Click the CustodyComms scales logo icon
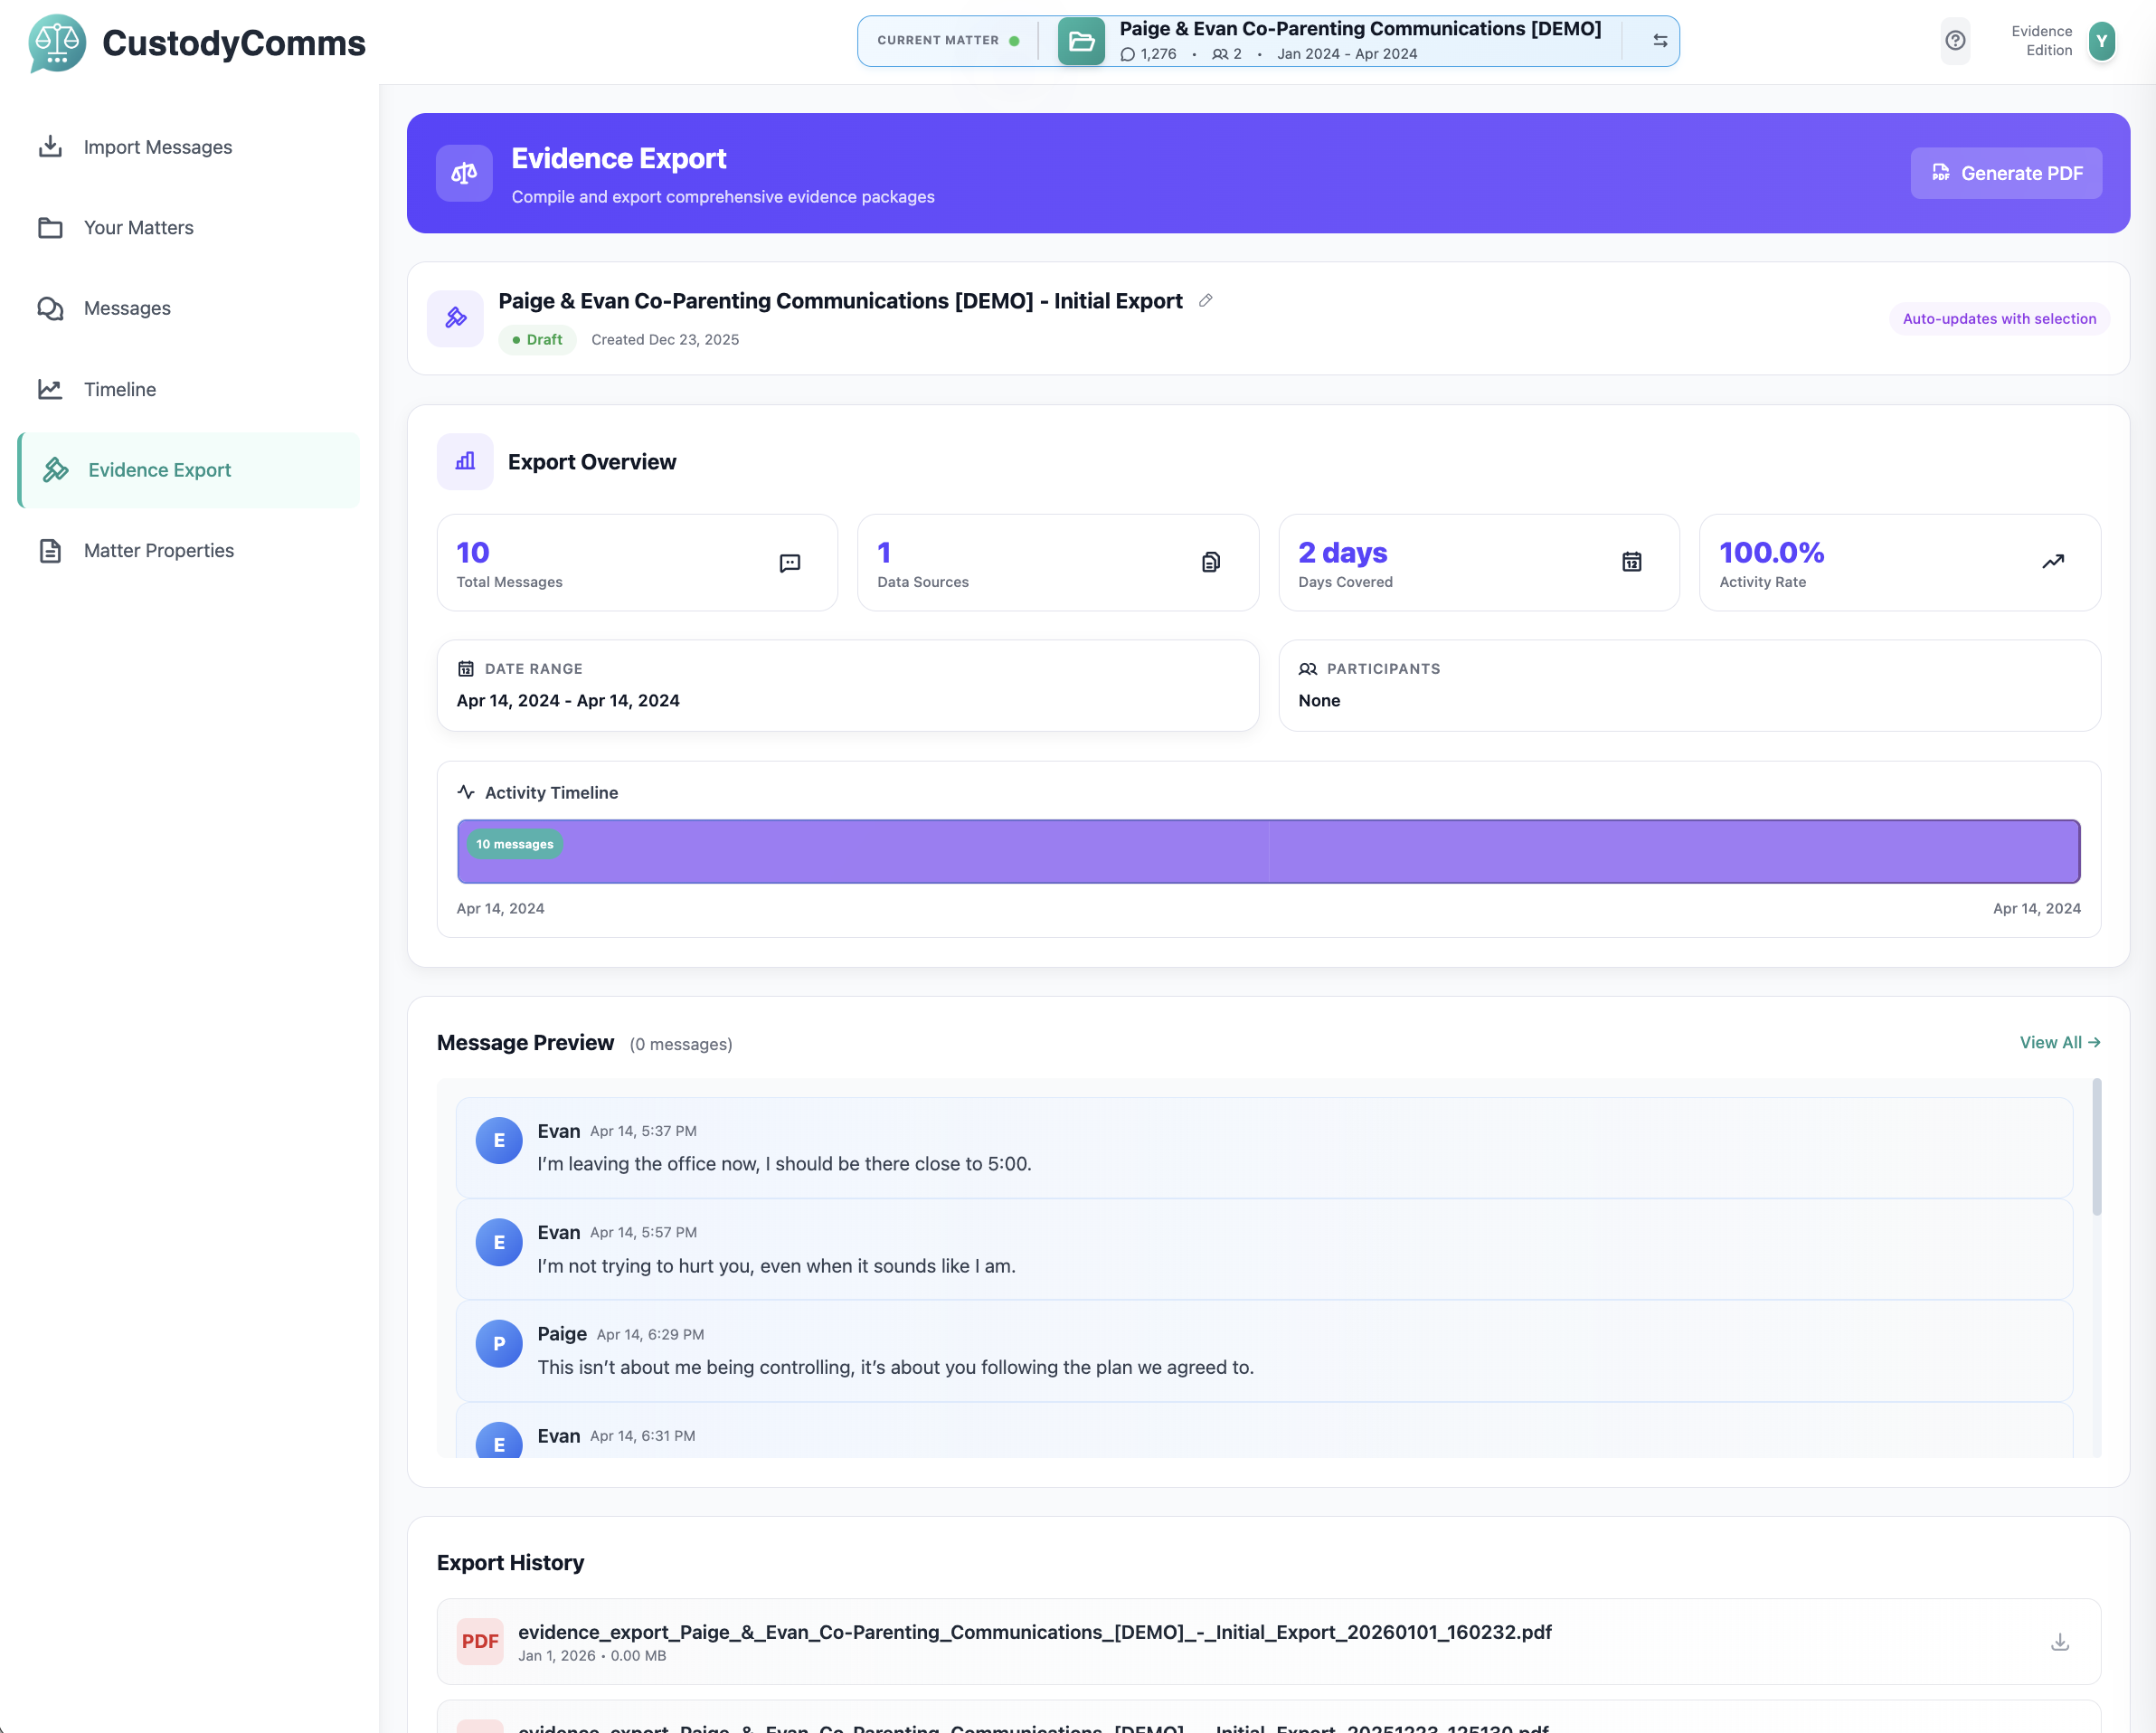 (x=57, y=43)
